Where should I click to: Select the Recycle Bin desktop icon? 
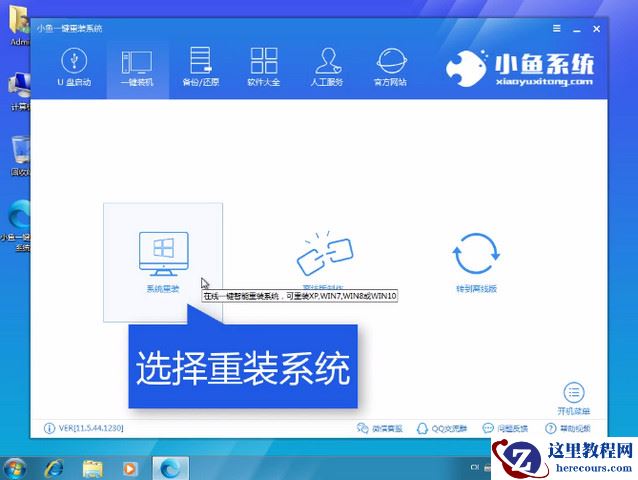20,157
